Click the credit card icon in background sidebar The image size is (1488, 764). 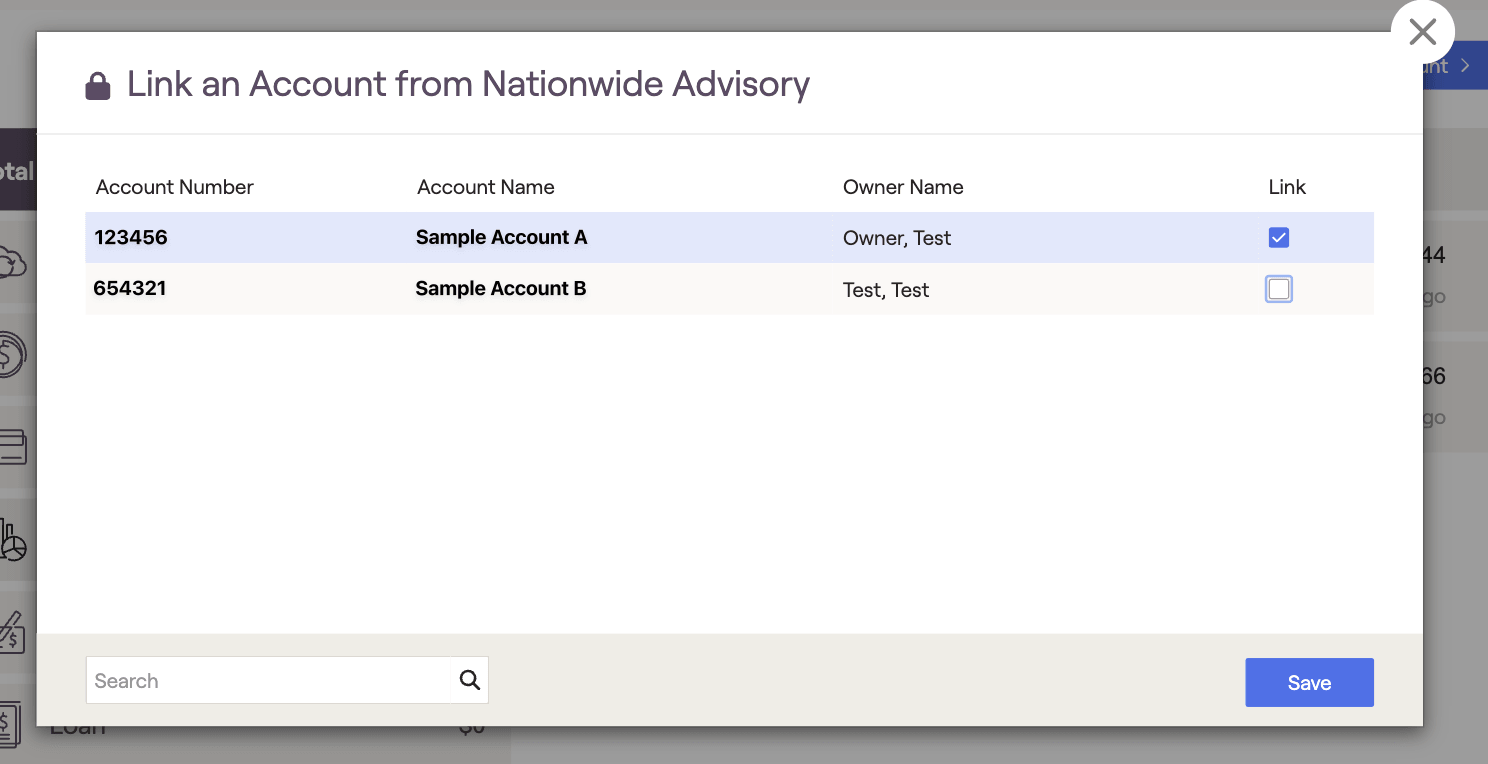point(12,446)
